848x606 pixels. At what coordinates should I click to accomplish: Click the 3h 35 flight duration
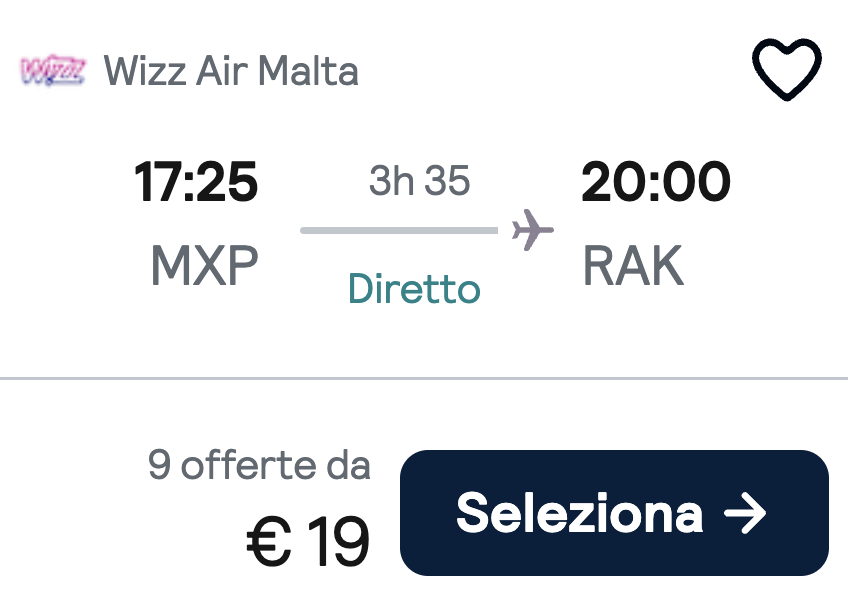point(419,181)
